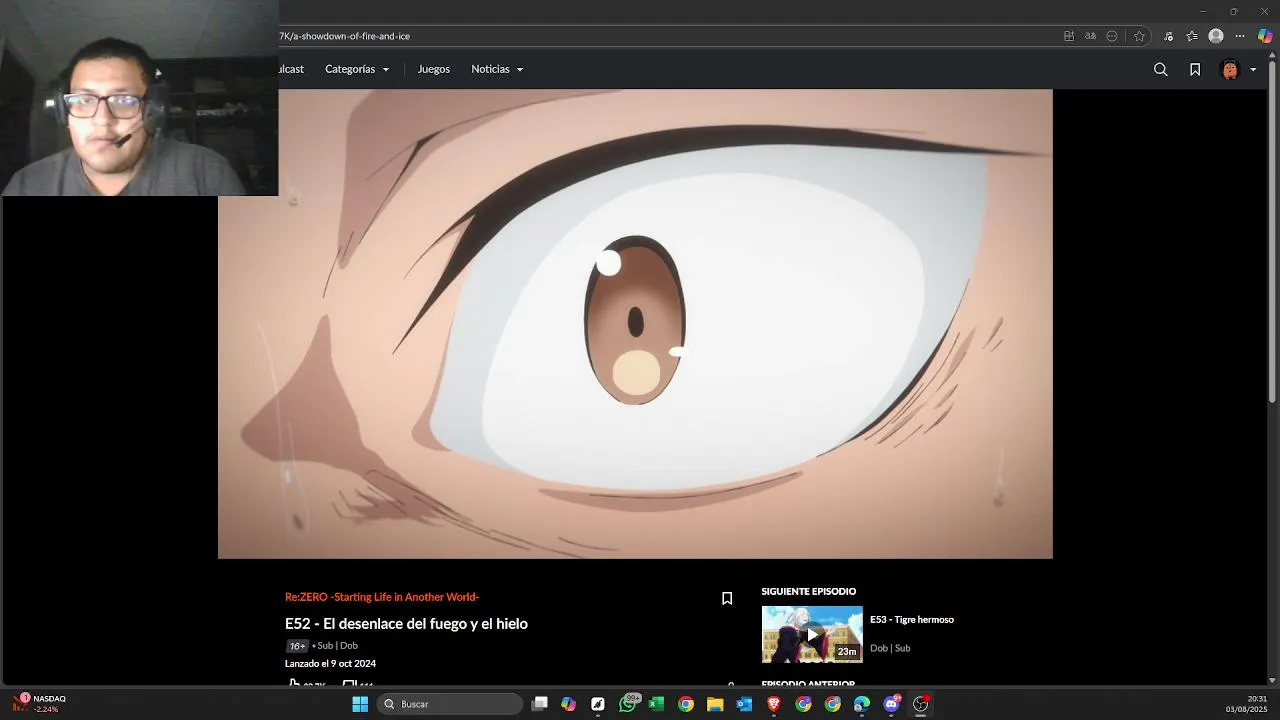Click the episode title E52 - El desenlace del fuego y el hielo
Image resolution: width=1280 pixels, height=720 pixels.
[406, 624]
